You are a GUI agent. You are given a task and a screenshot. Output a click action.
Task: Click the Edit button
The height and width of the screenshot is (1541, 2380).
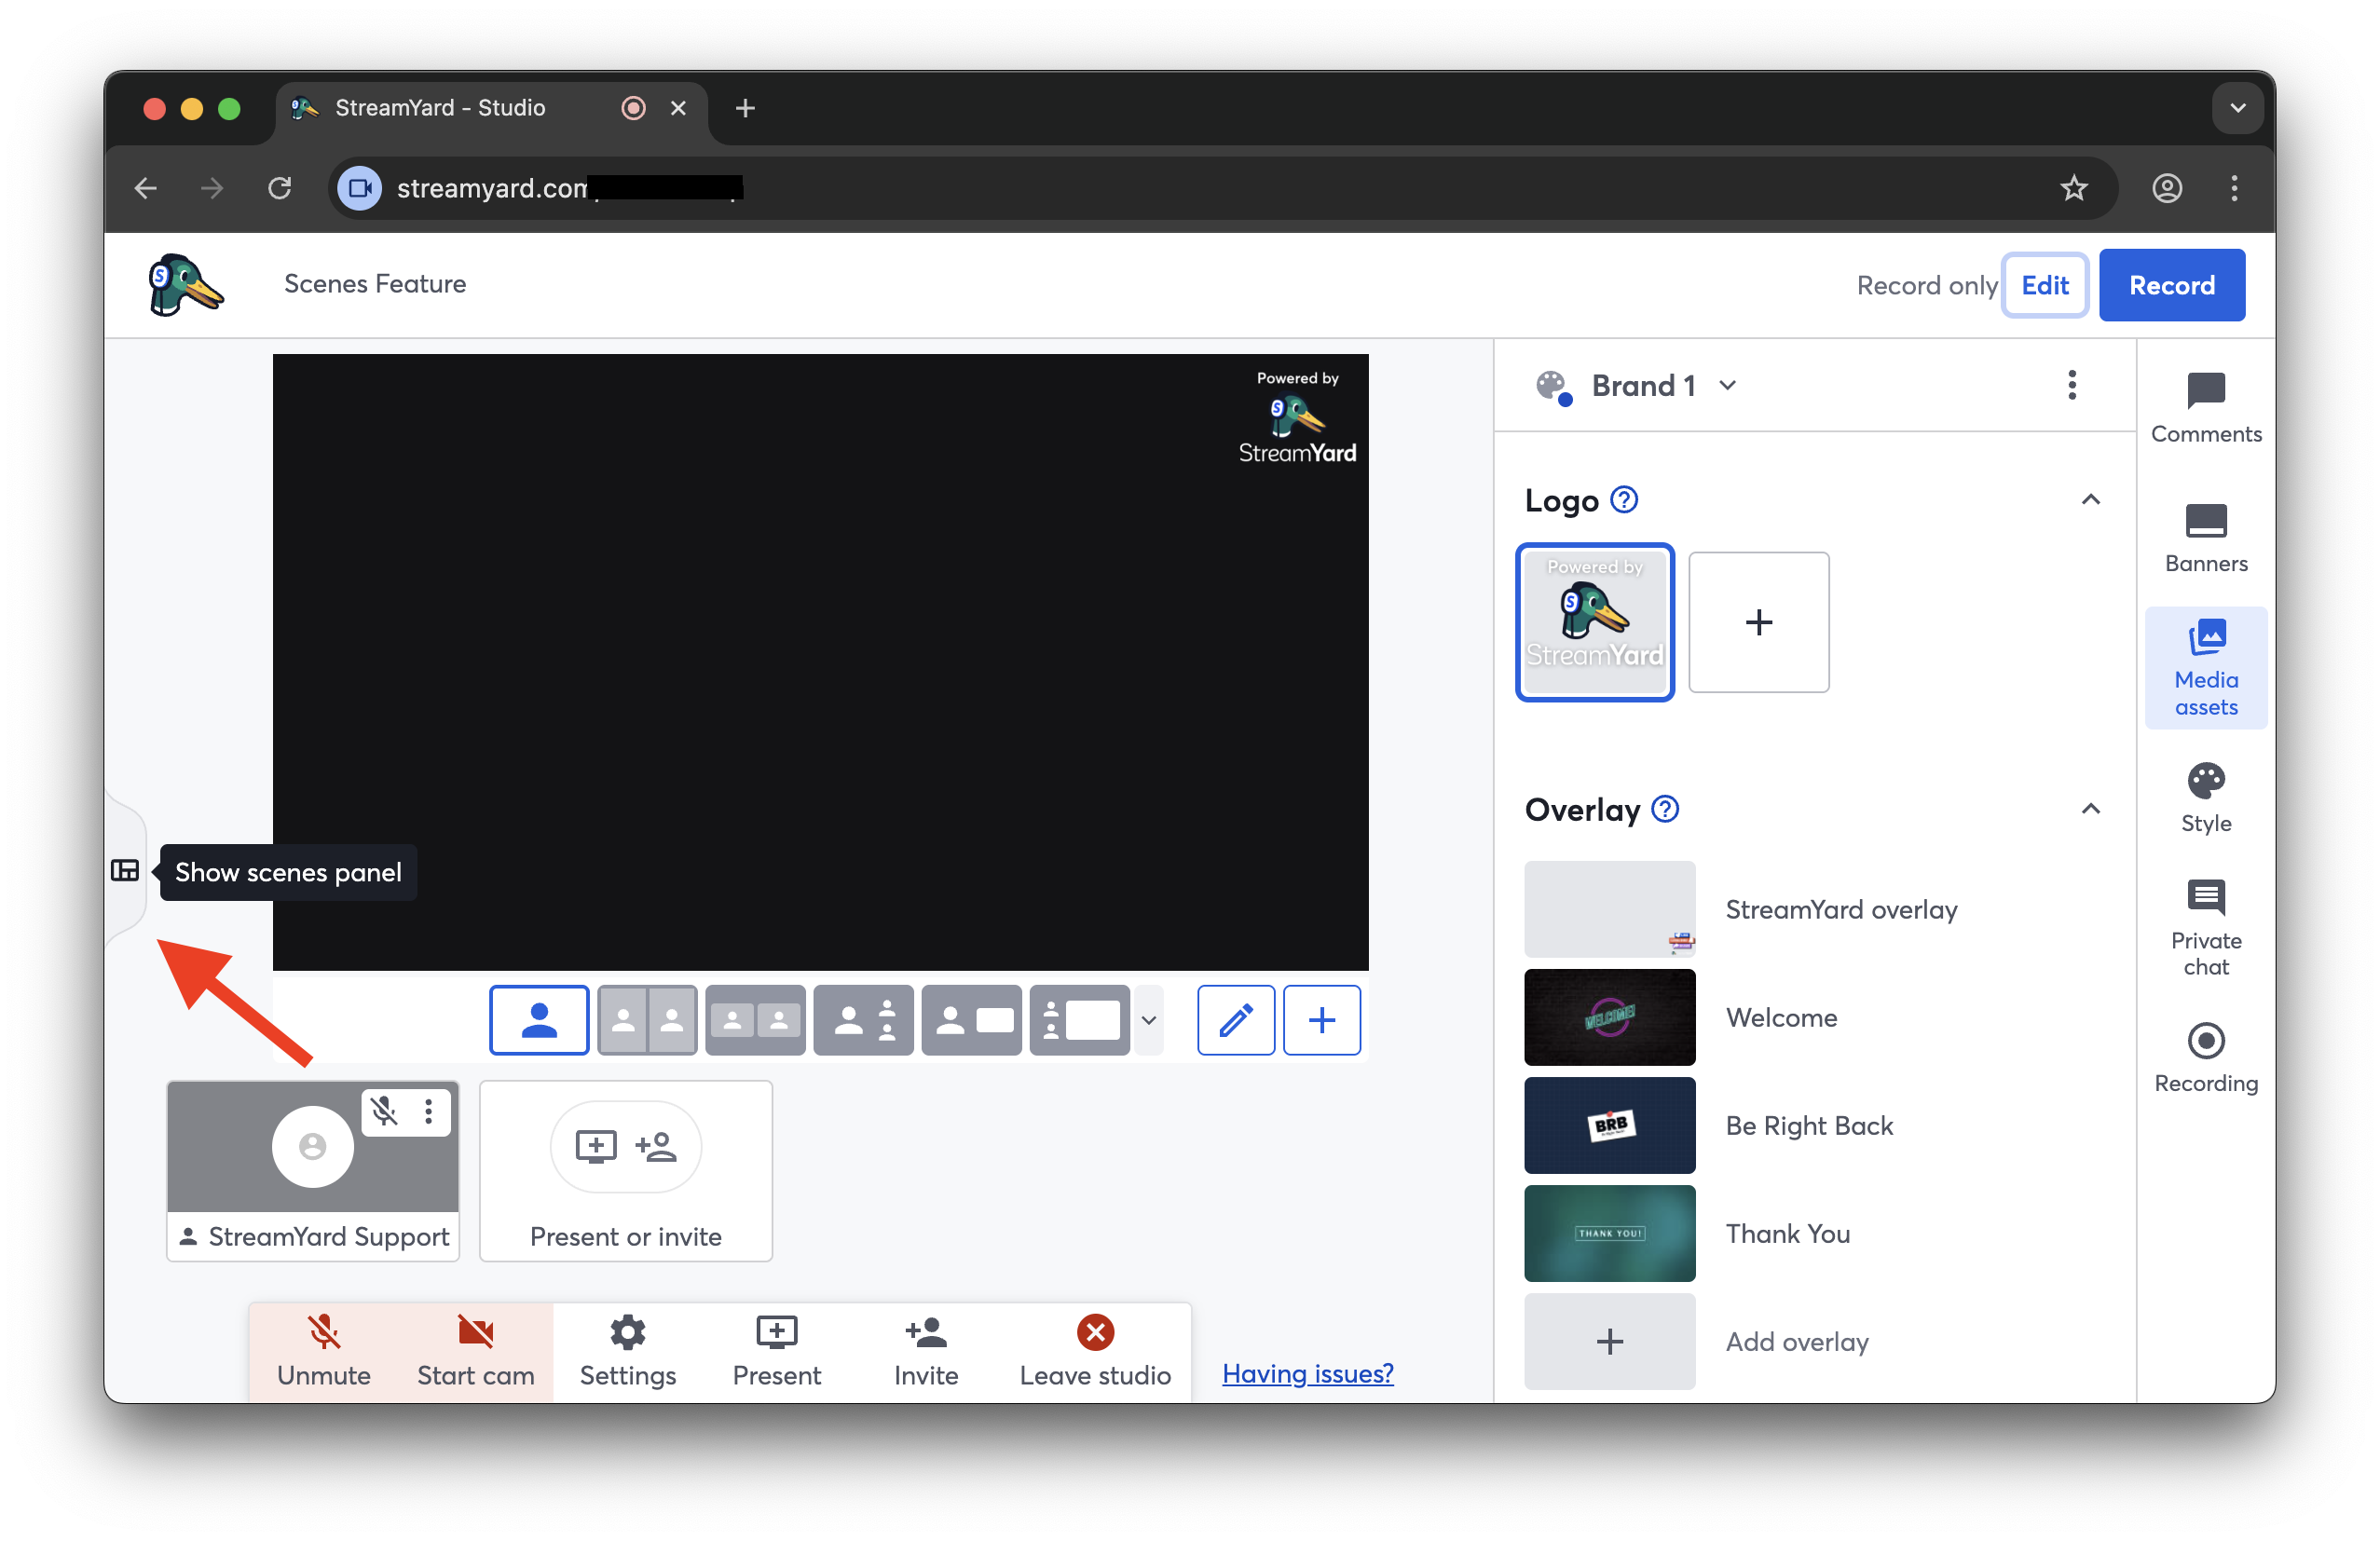pyautogui.click(x=2044, y=285)
